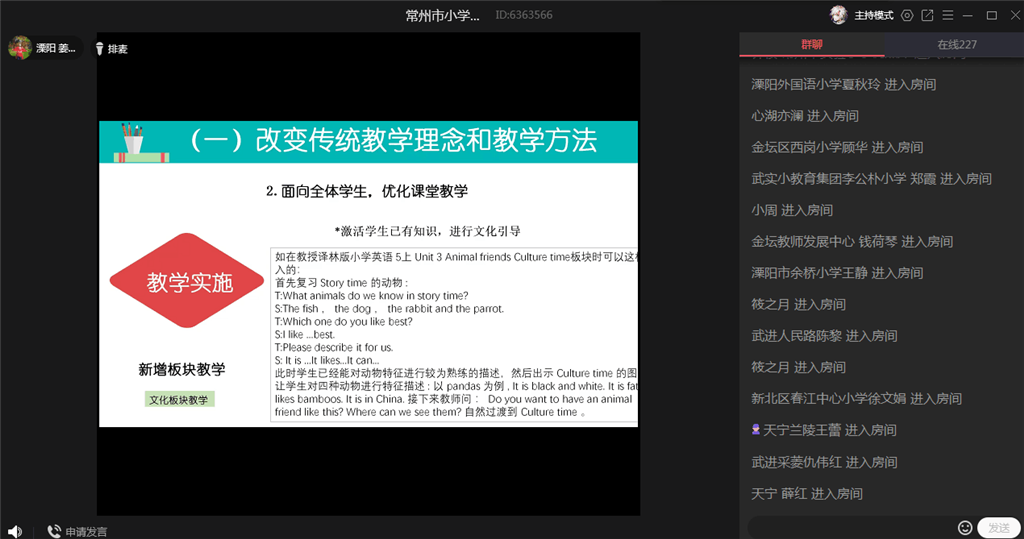Screen dimensions: 1024x539
Task: Click chat entry 武进采菱仇伟红
Action: coord(824,462)
